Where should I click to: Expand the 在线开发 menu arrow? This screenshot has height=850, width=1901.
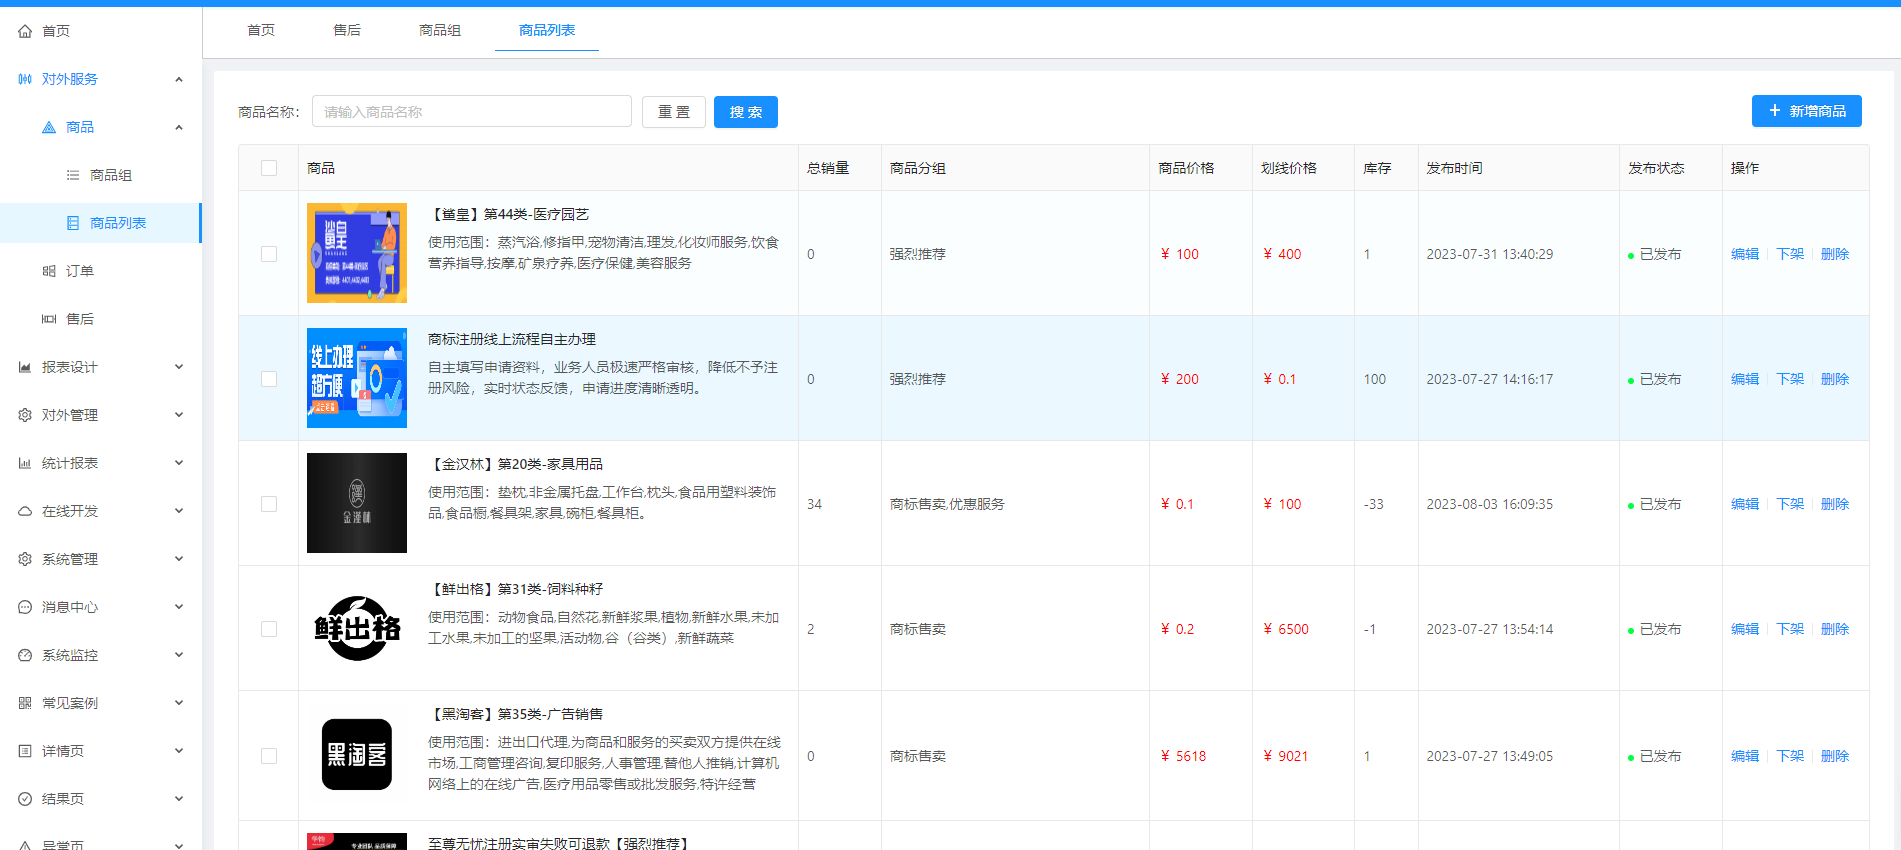(x=179, y=511)
